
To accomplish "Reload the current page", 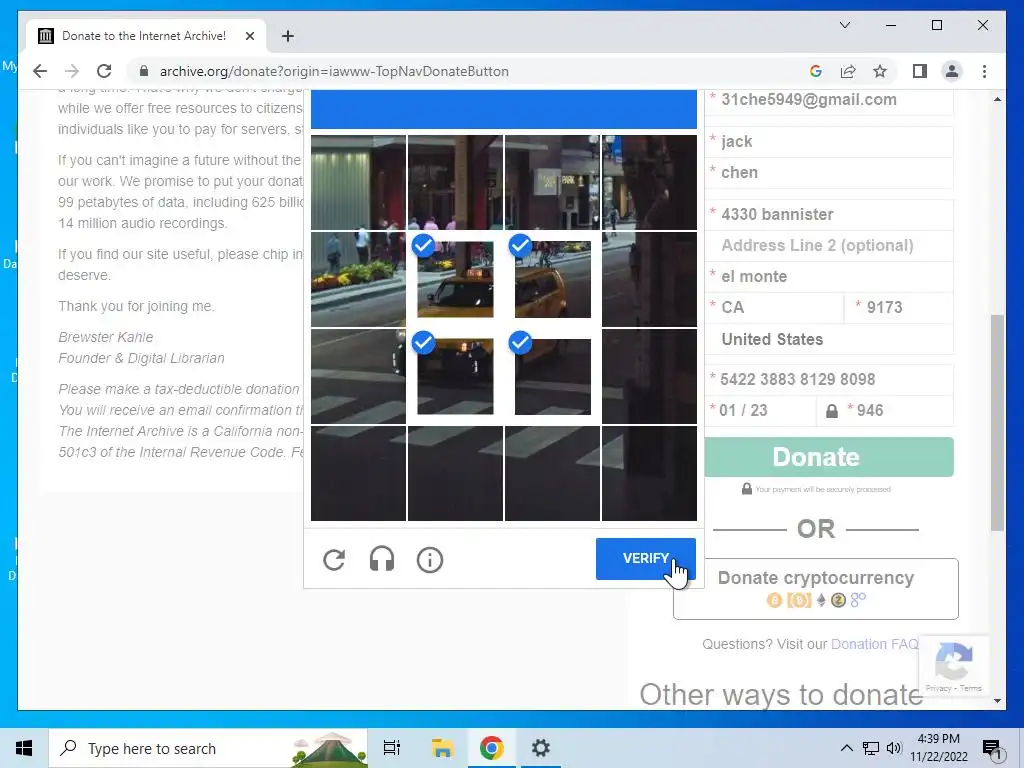I will point(104,71).
